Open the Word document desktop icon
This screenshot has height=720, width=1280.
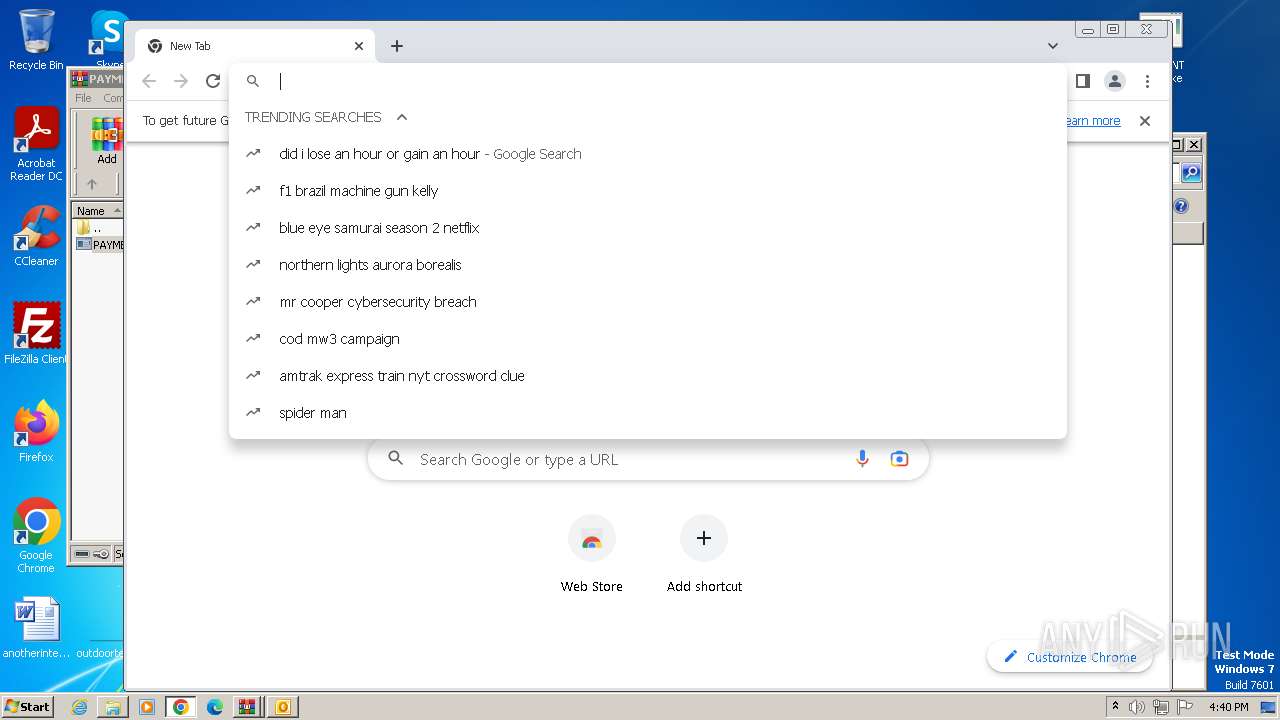click(x=36, y=628)
